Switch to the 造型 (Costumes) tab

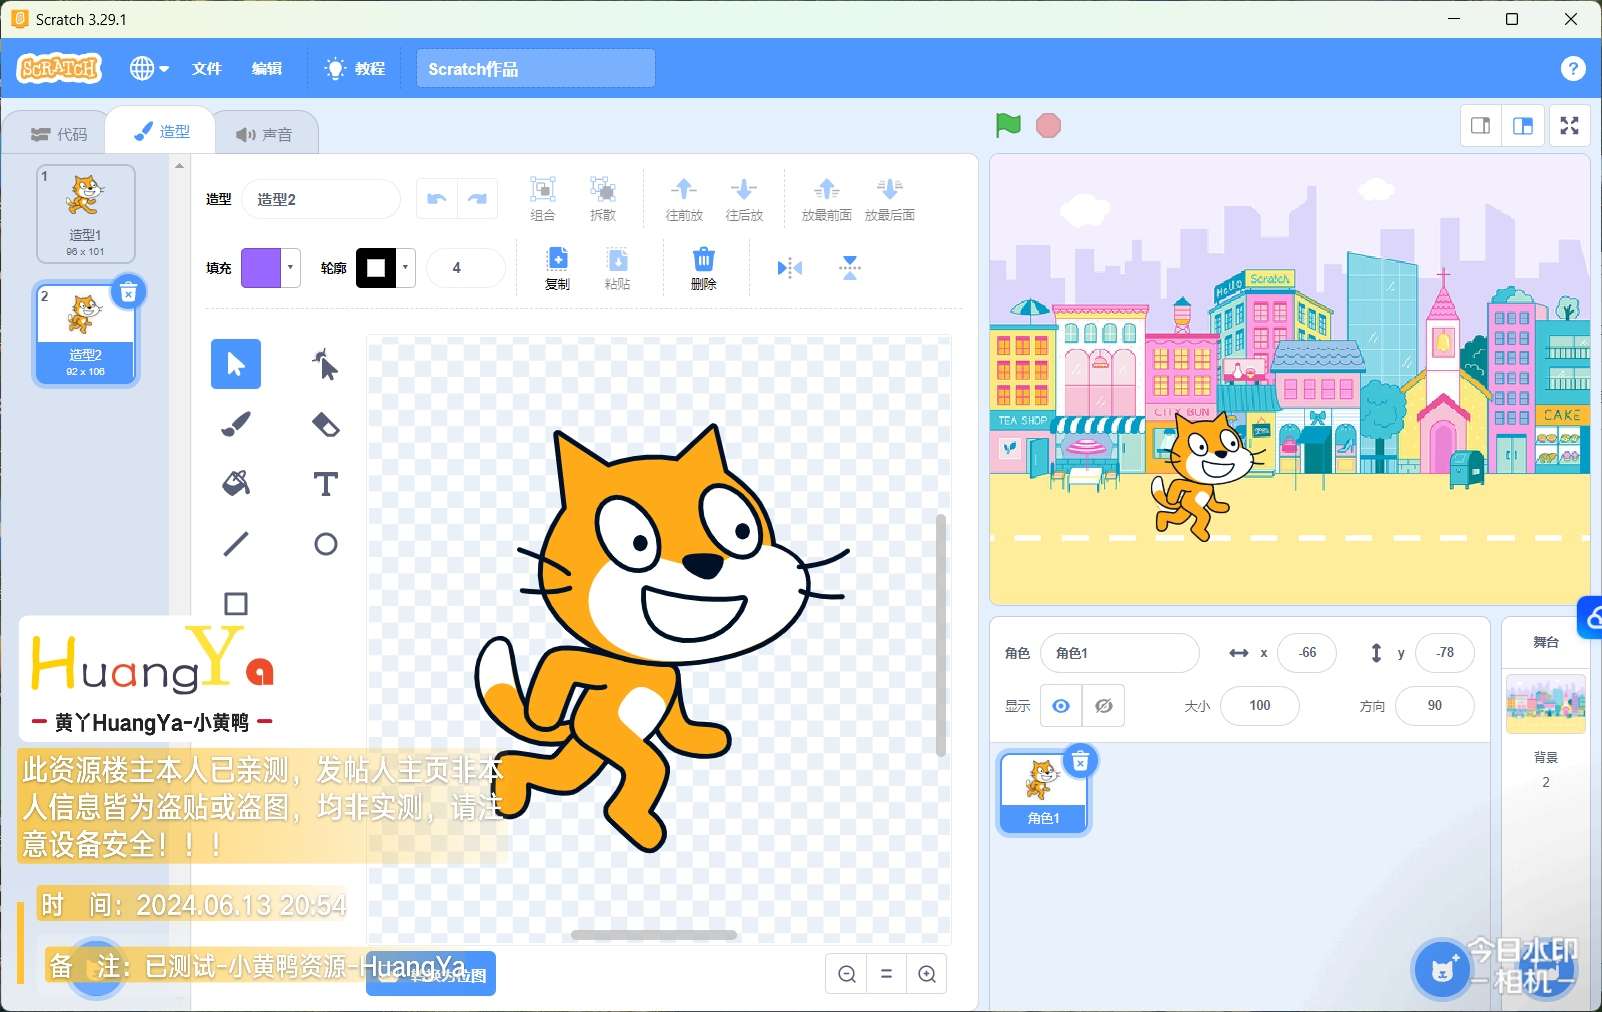[x=162, y=131]
